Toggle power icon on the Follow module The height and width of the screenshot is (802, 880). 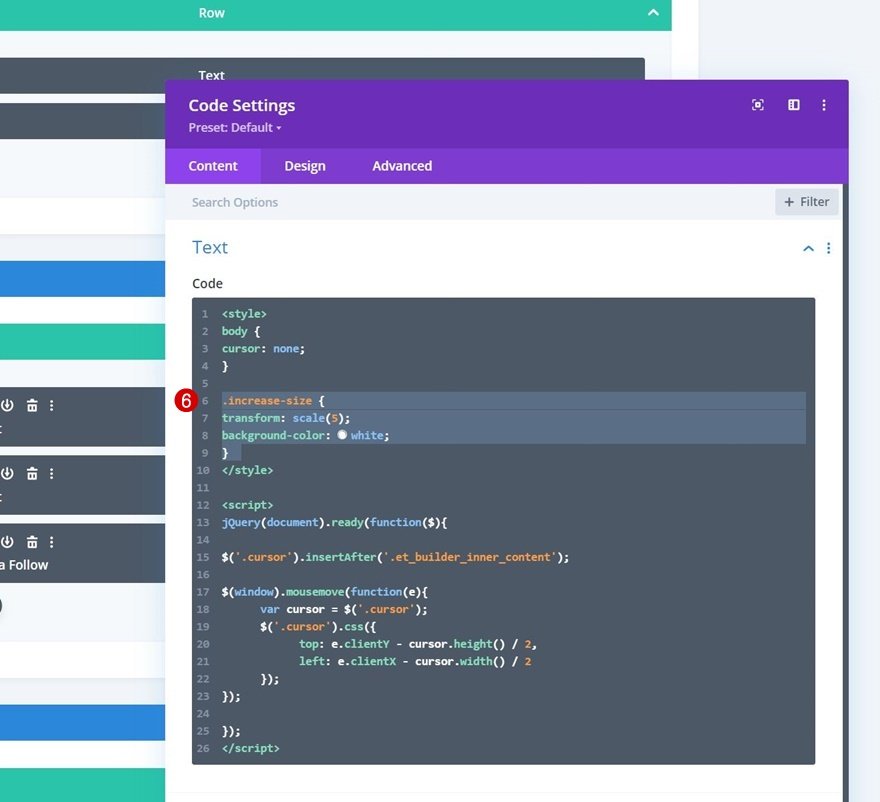pos(7,542)
